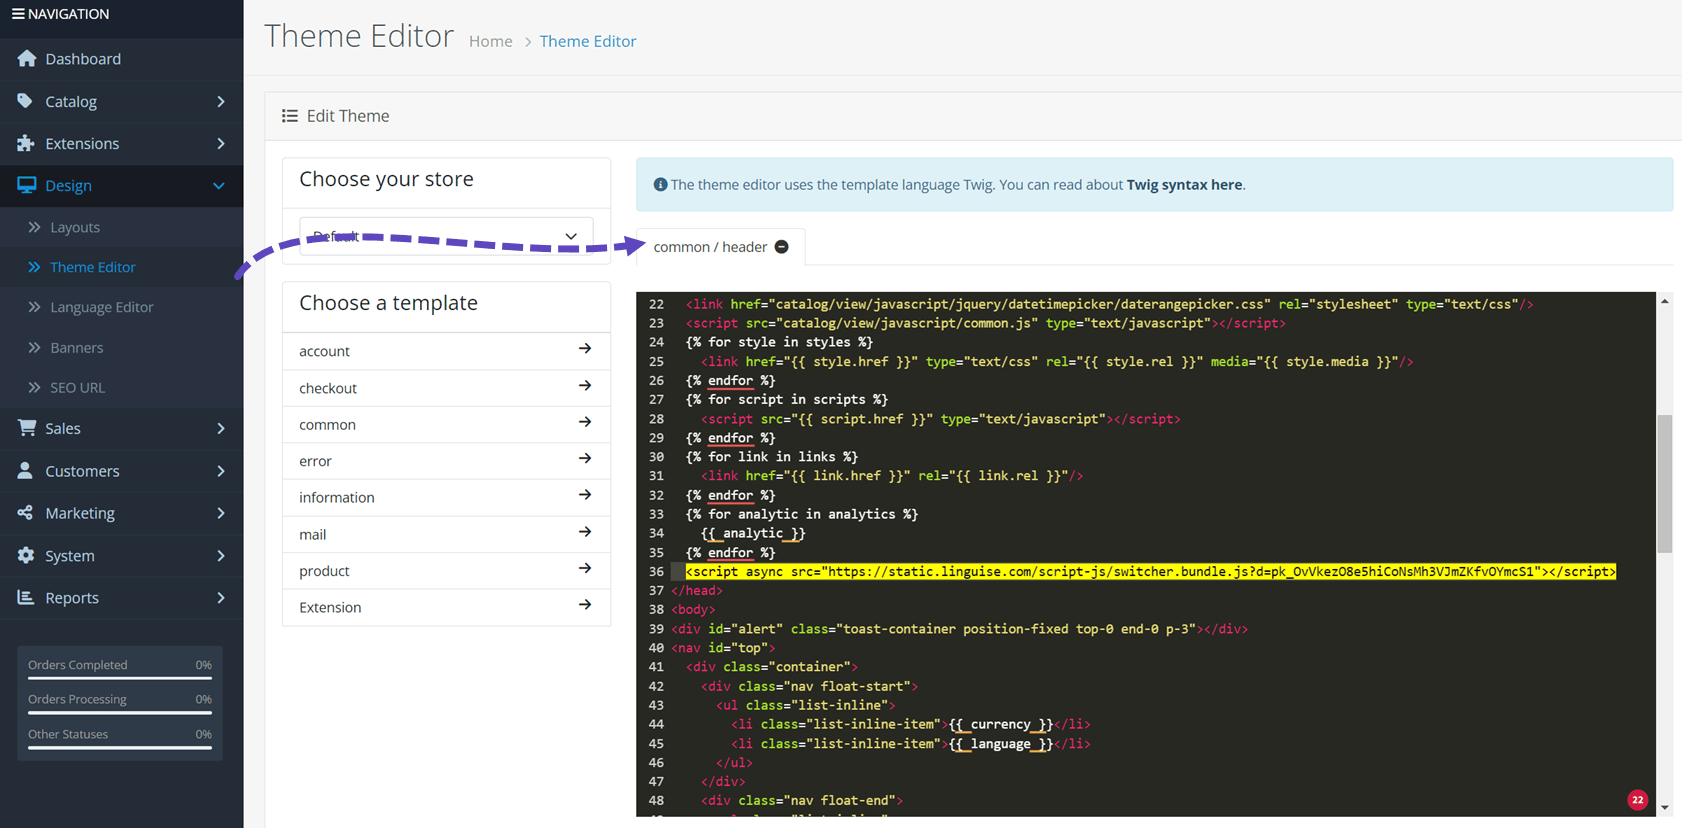1682x828 pixels.
Task: Open the store selection dropdown
Action: click(446, 236)
